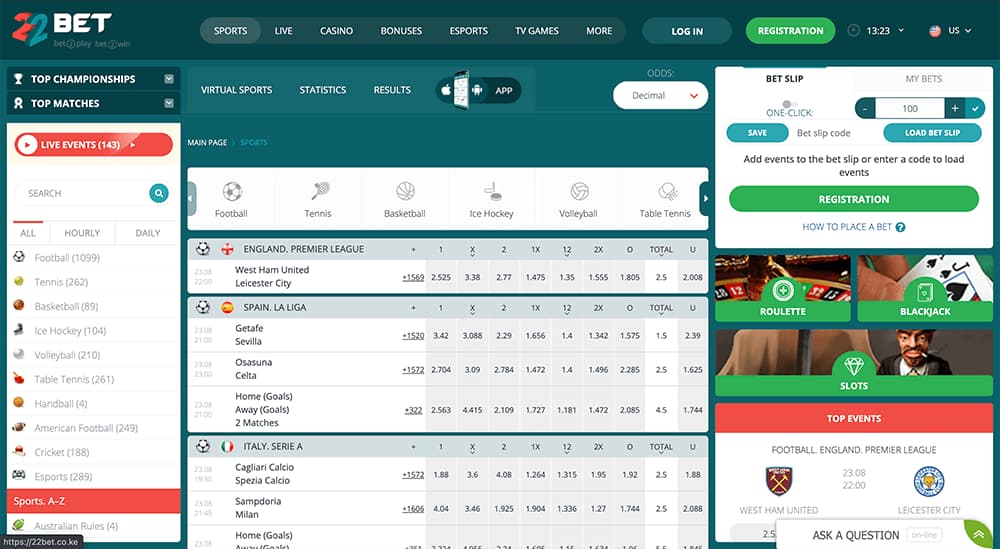This screenshot has width=1000, height=549.
Task: Click the US flag icon
Action: pos(935,30)
